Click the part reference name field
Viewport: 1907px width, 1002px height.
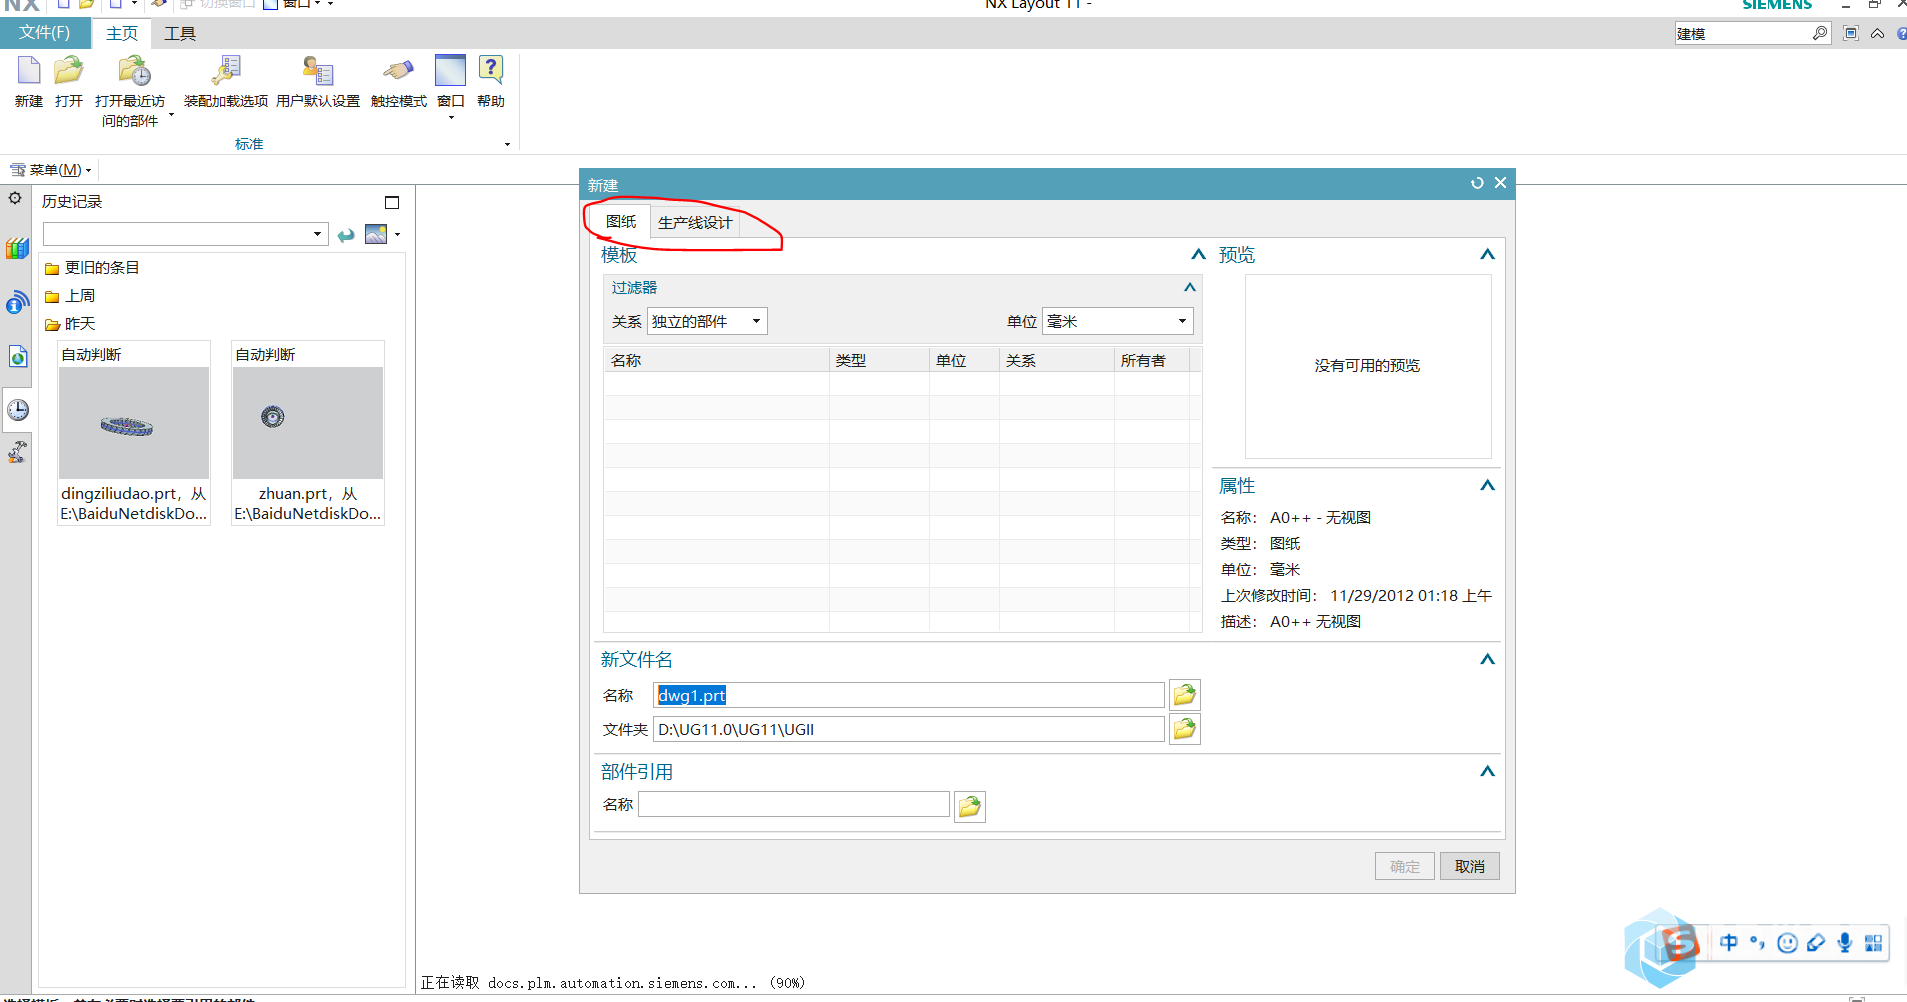click(794, 804)
